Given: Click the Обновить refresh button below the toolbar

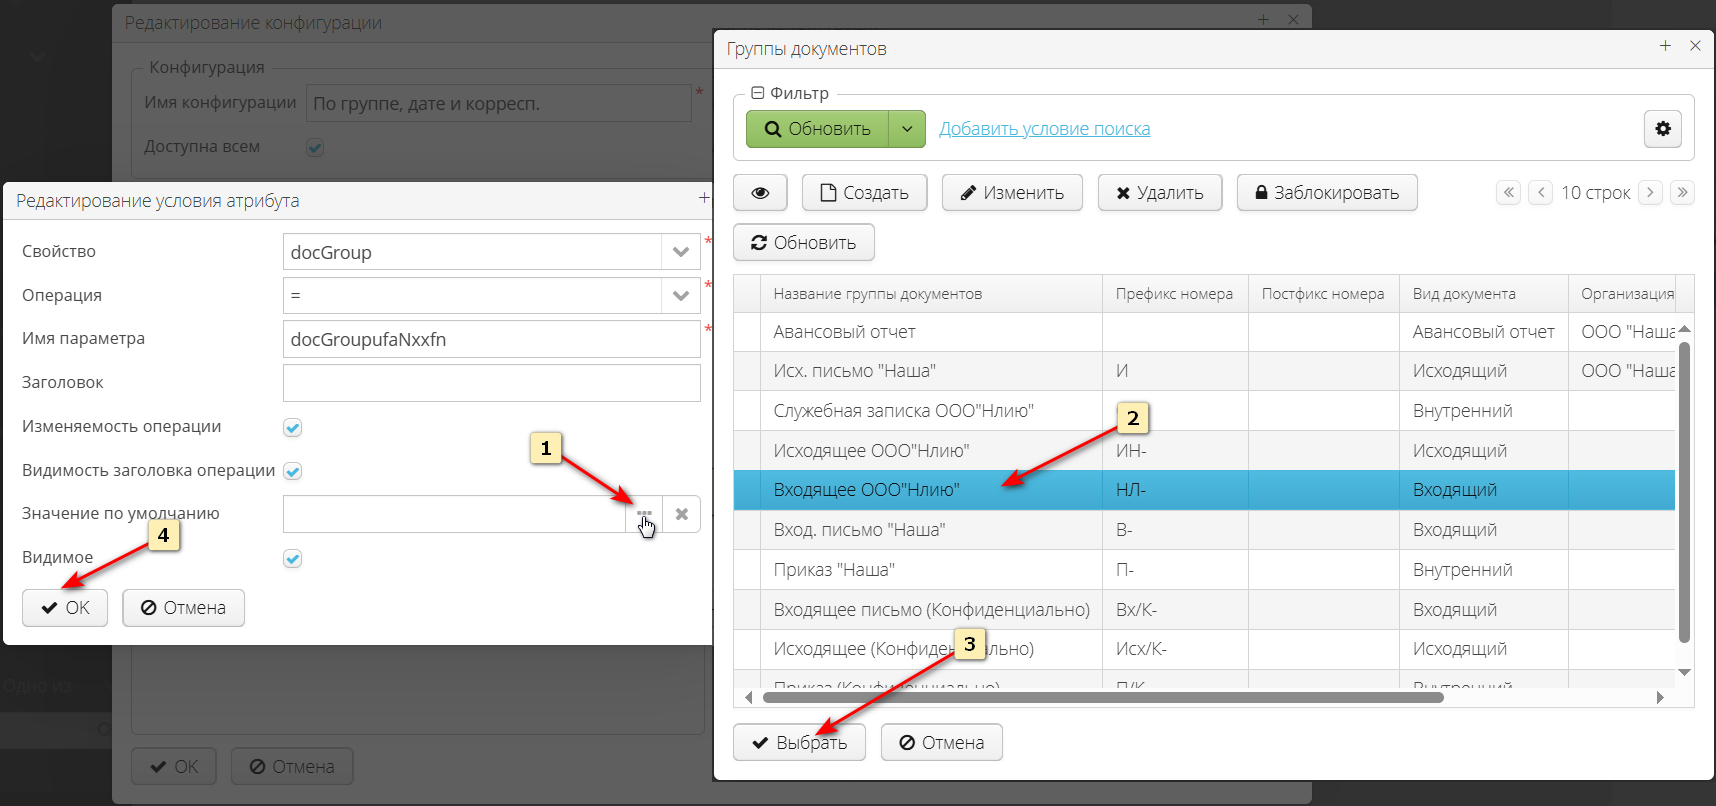Looking at the screenshot, I should pos(804,243).
